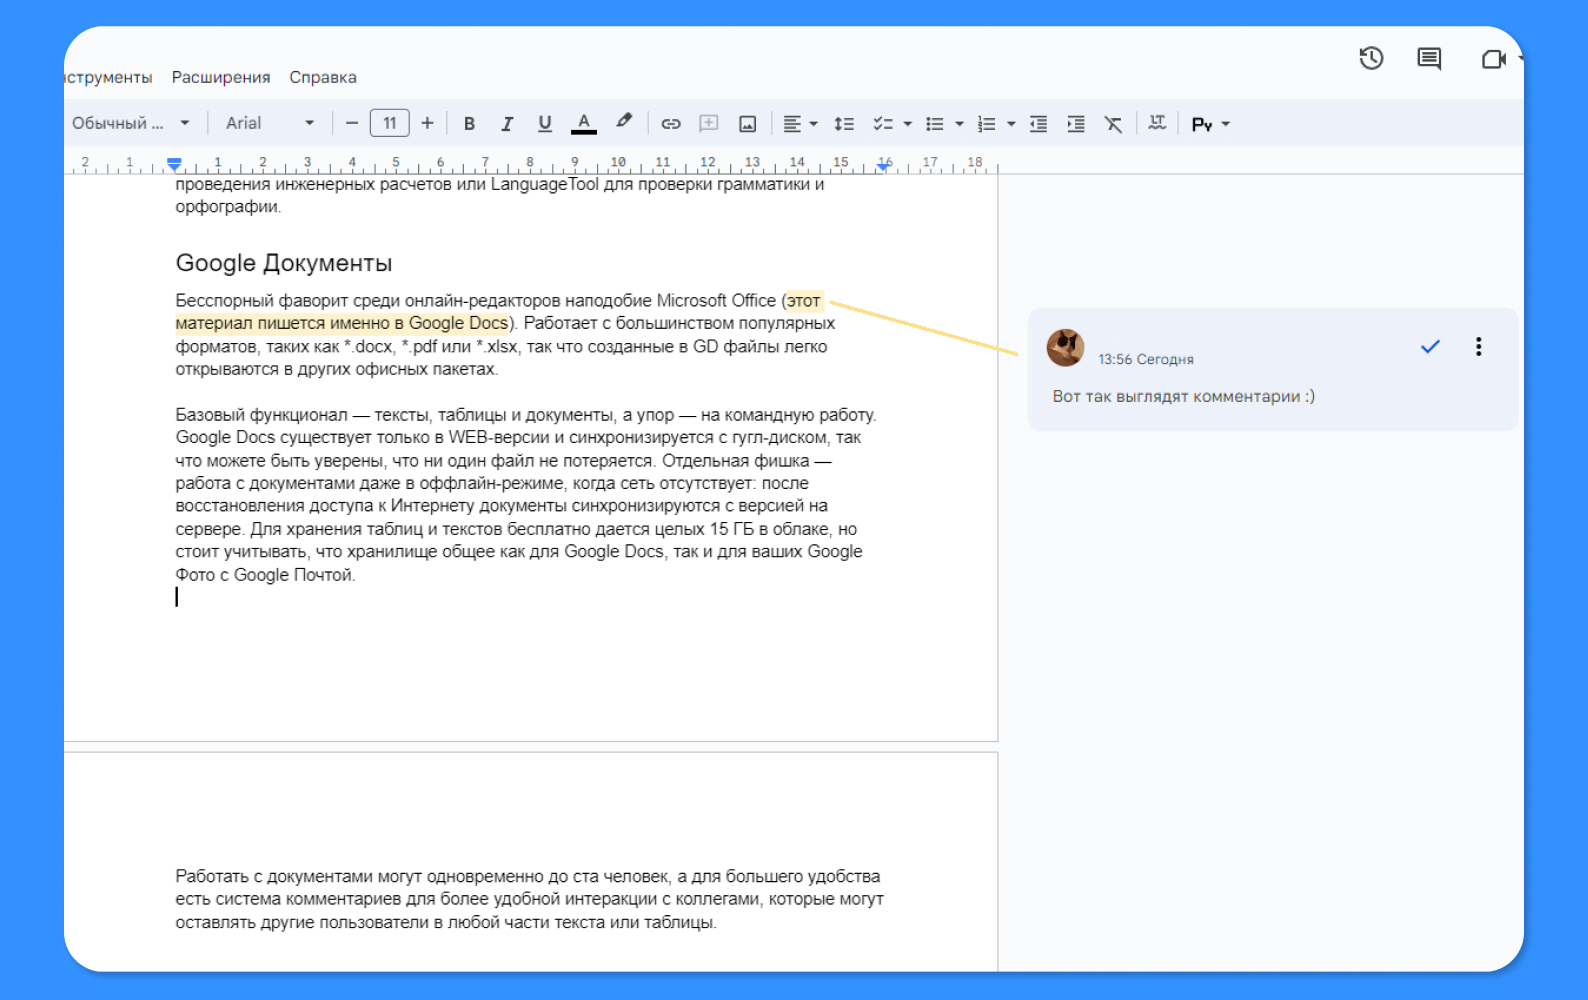Clear text formatting
Image resolution: width=1588 pixels, height=1000 pixels.
pos(1113,124)
